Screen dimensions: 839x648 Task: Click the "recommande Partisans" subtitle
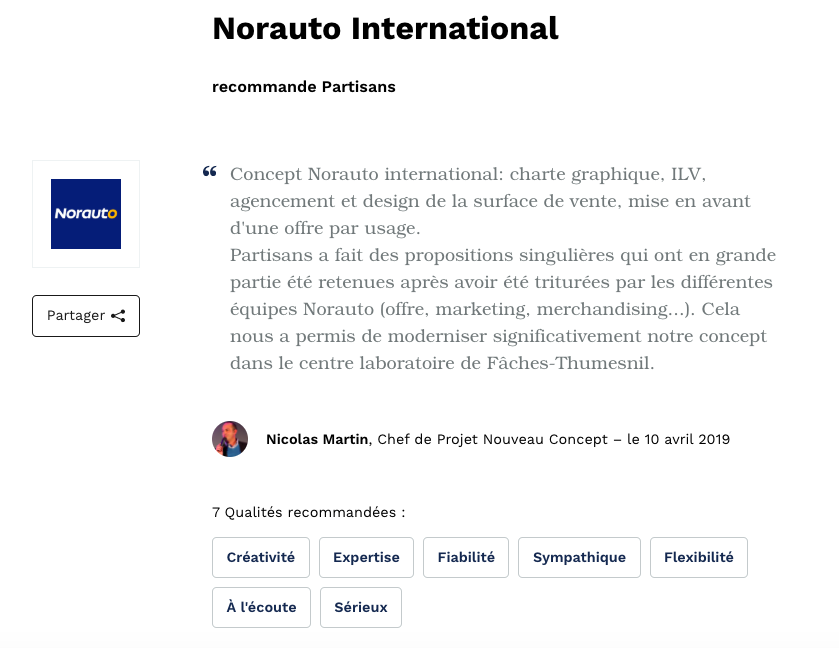(304, 87)
